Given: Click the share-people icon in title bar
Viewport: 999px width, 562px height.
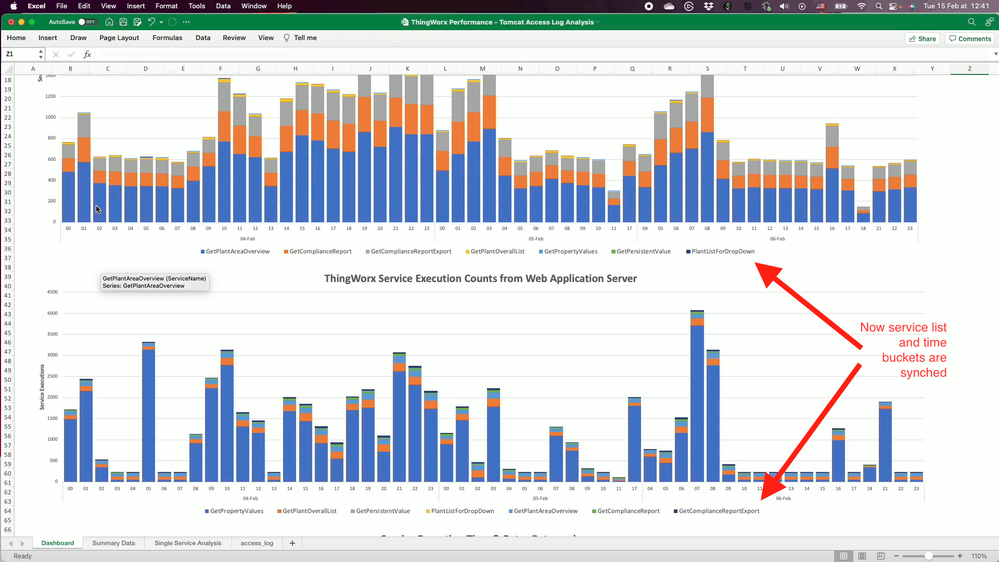Looking at the screenshot, I should coord(989,22).
